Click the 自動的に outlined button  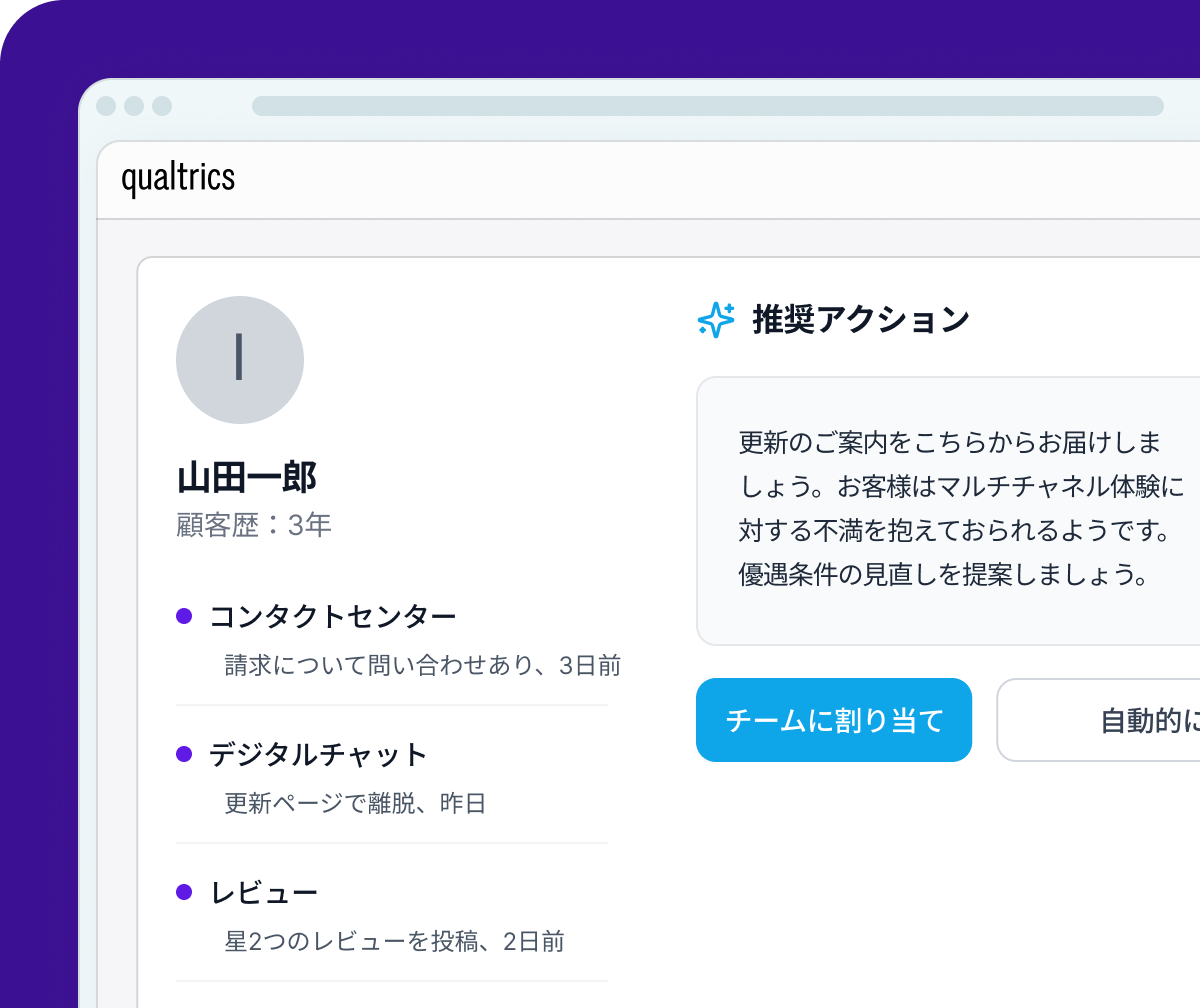tap(1098, 720)
